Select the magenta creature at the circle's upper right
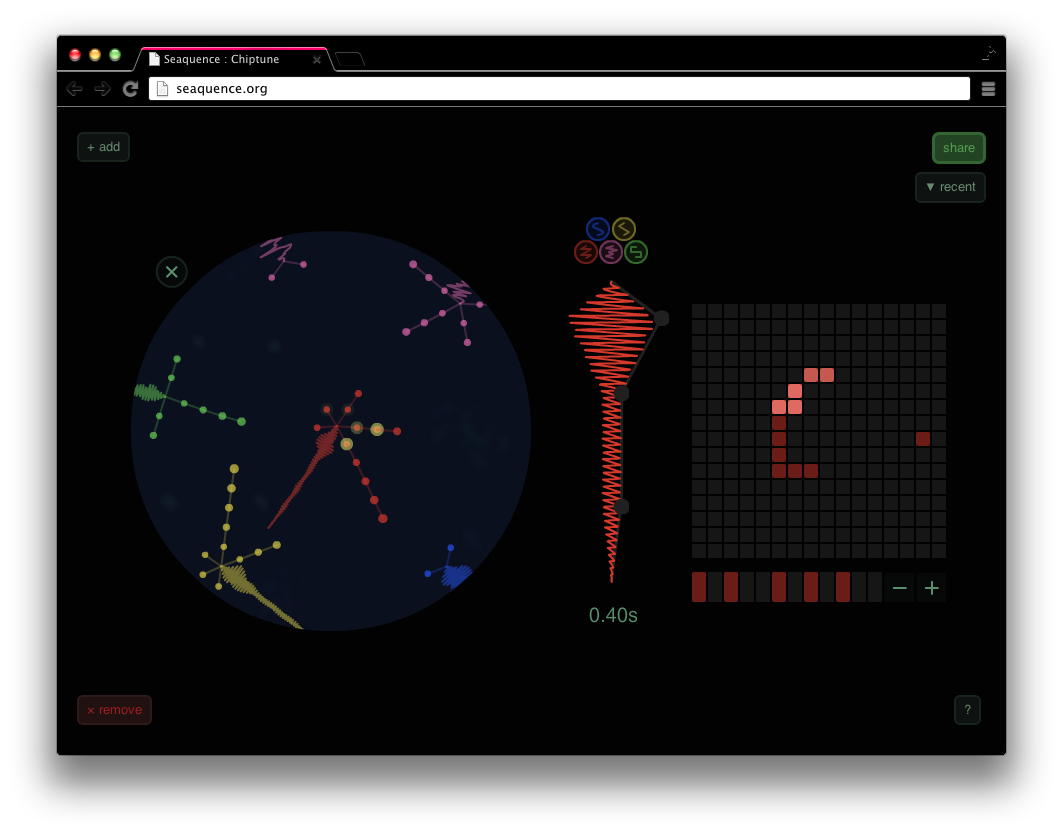Screen dimensions: 1063x834 click(x=461, y=304)
